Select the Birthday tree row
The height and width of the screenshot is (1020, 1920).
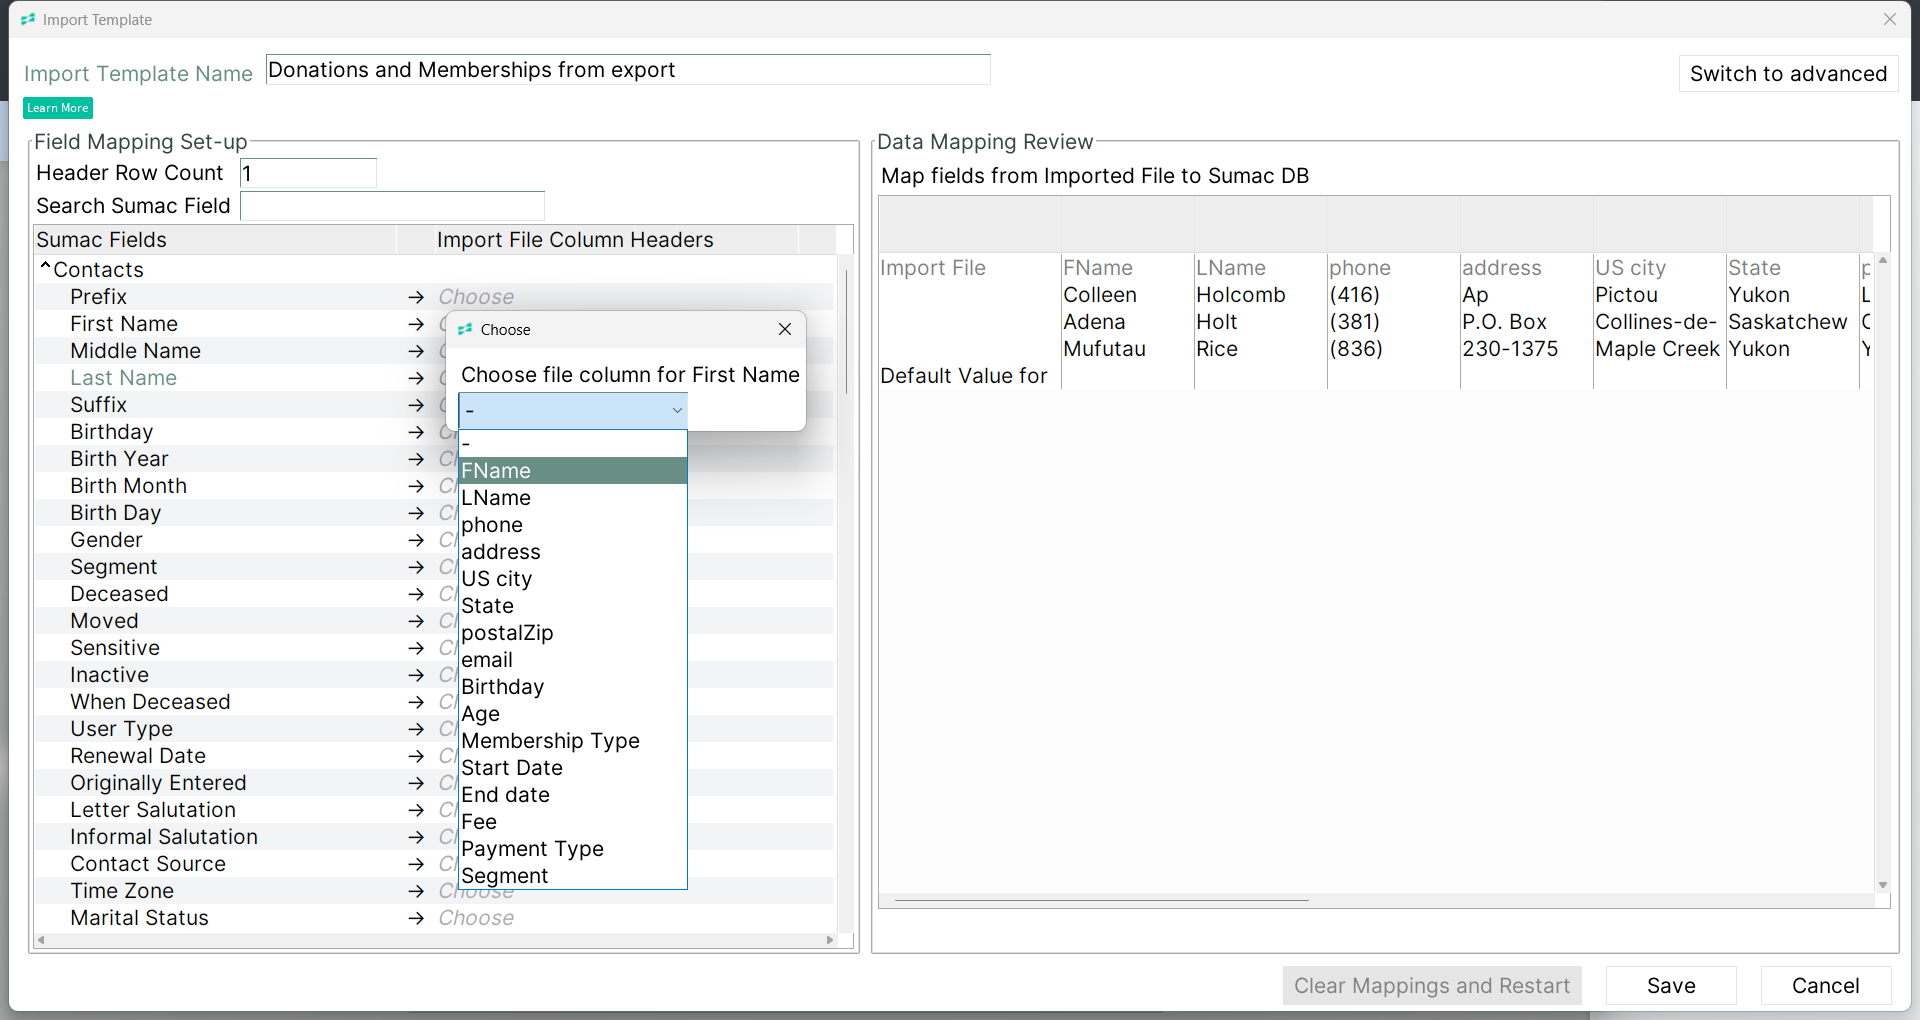coord(111,432)
